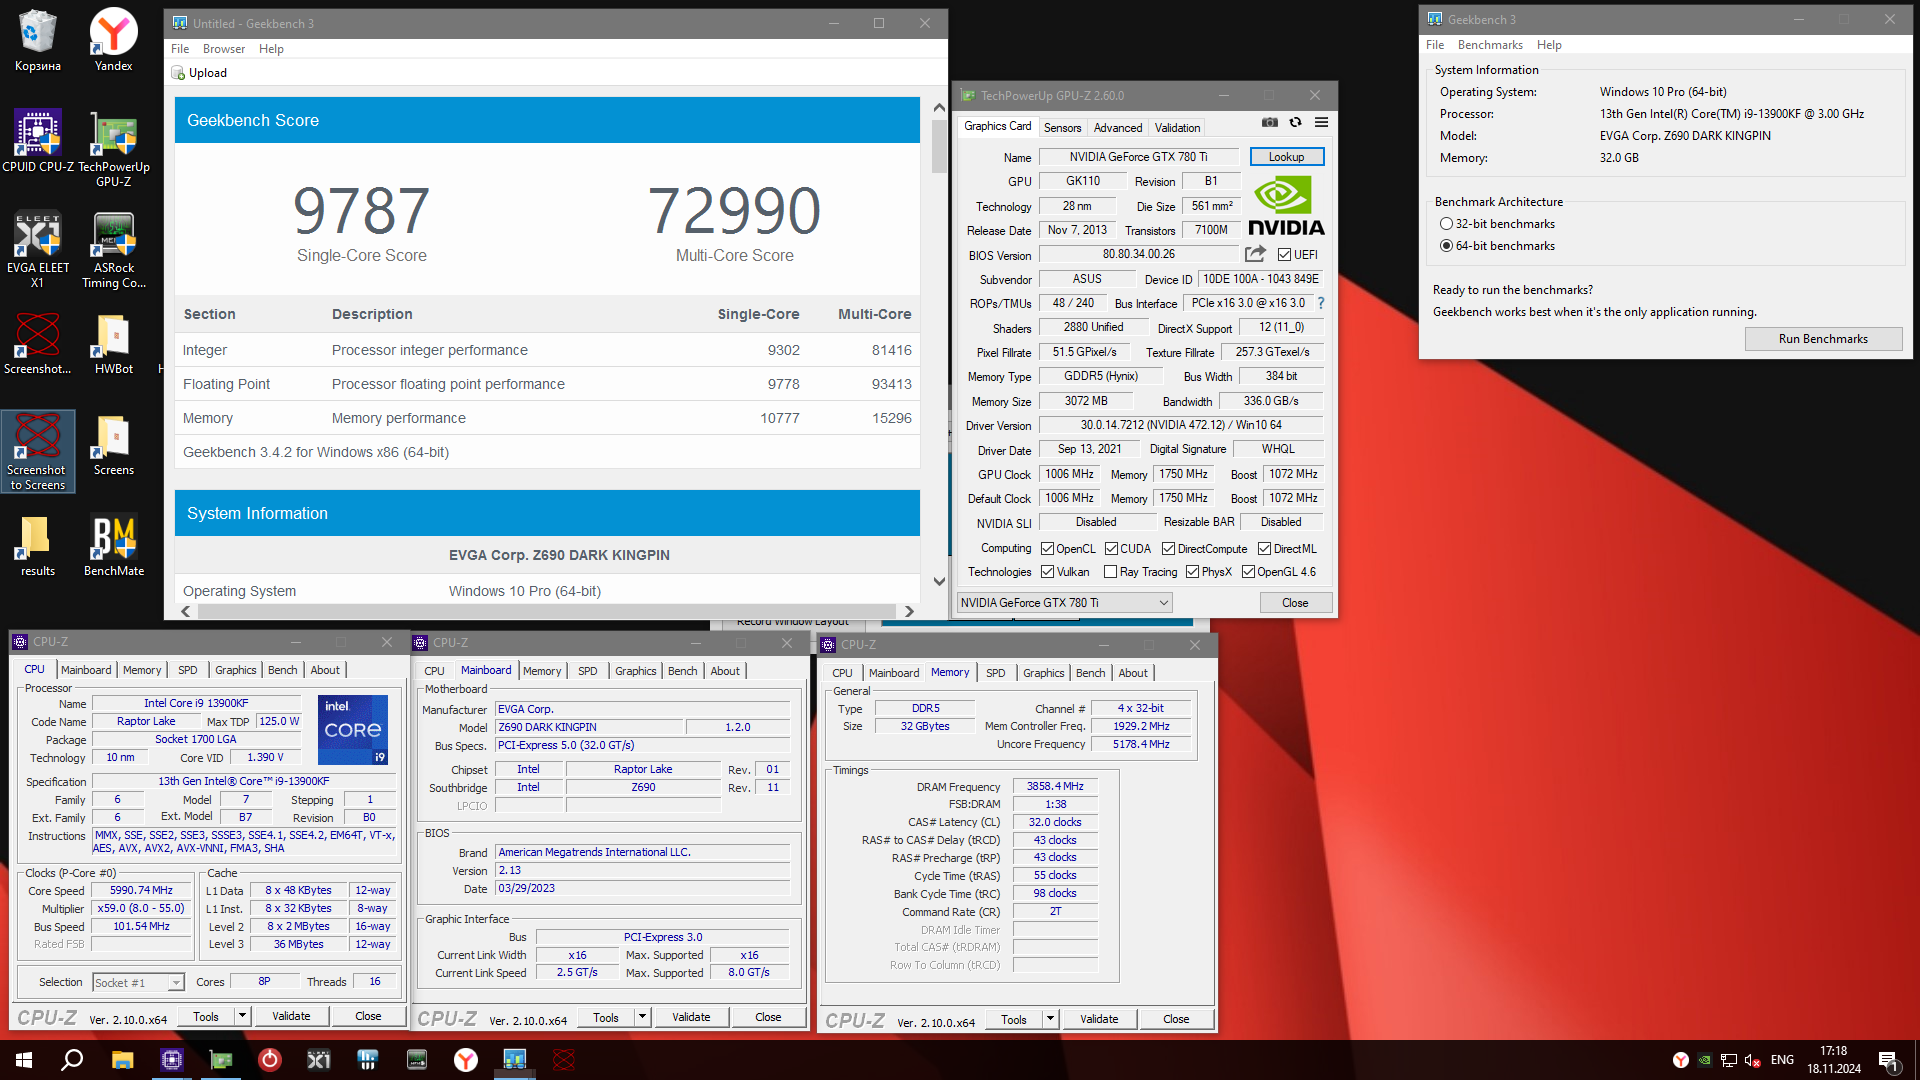The height and width of the screenshot is (1080, 1920).
Task: Toggle the UEFI checkbox in GPU-Z
Action: [x=1285, y=255]
